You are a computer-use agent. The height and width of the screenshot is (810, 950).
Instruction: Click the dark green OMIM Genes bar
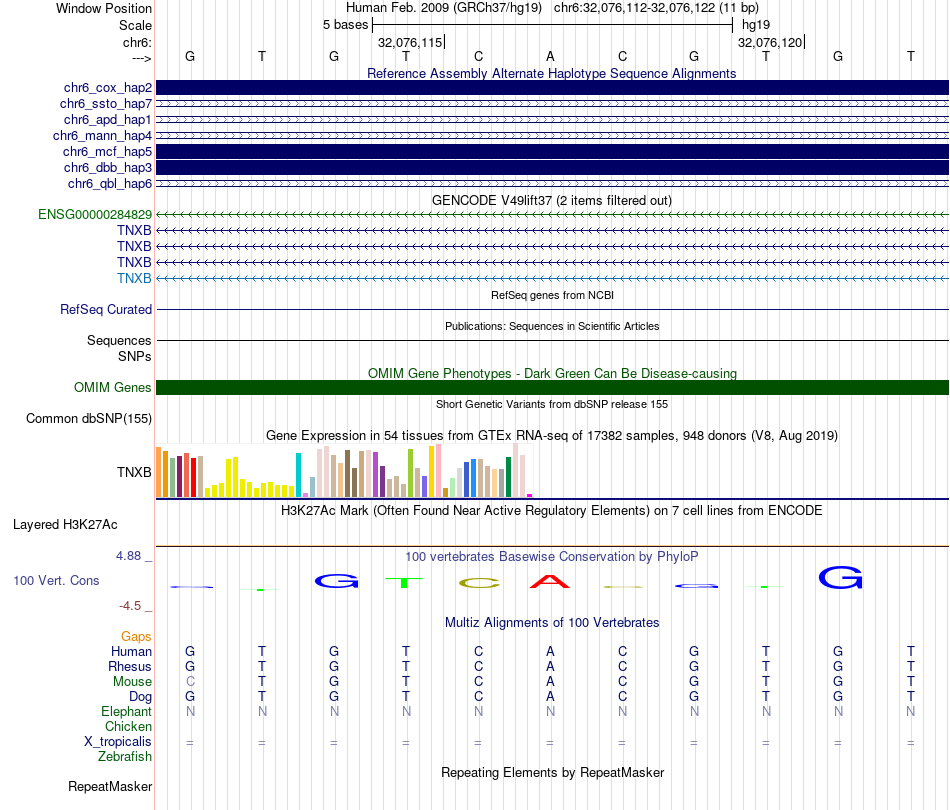point(552,388)
